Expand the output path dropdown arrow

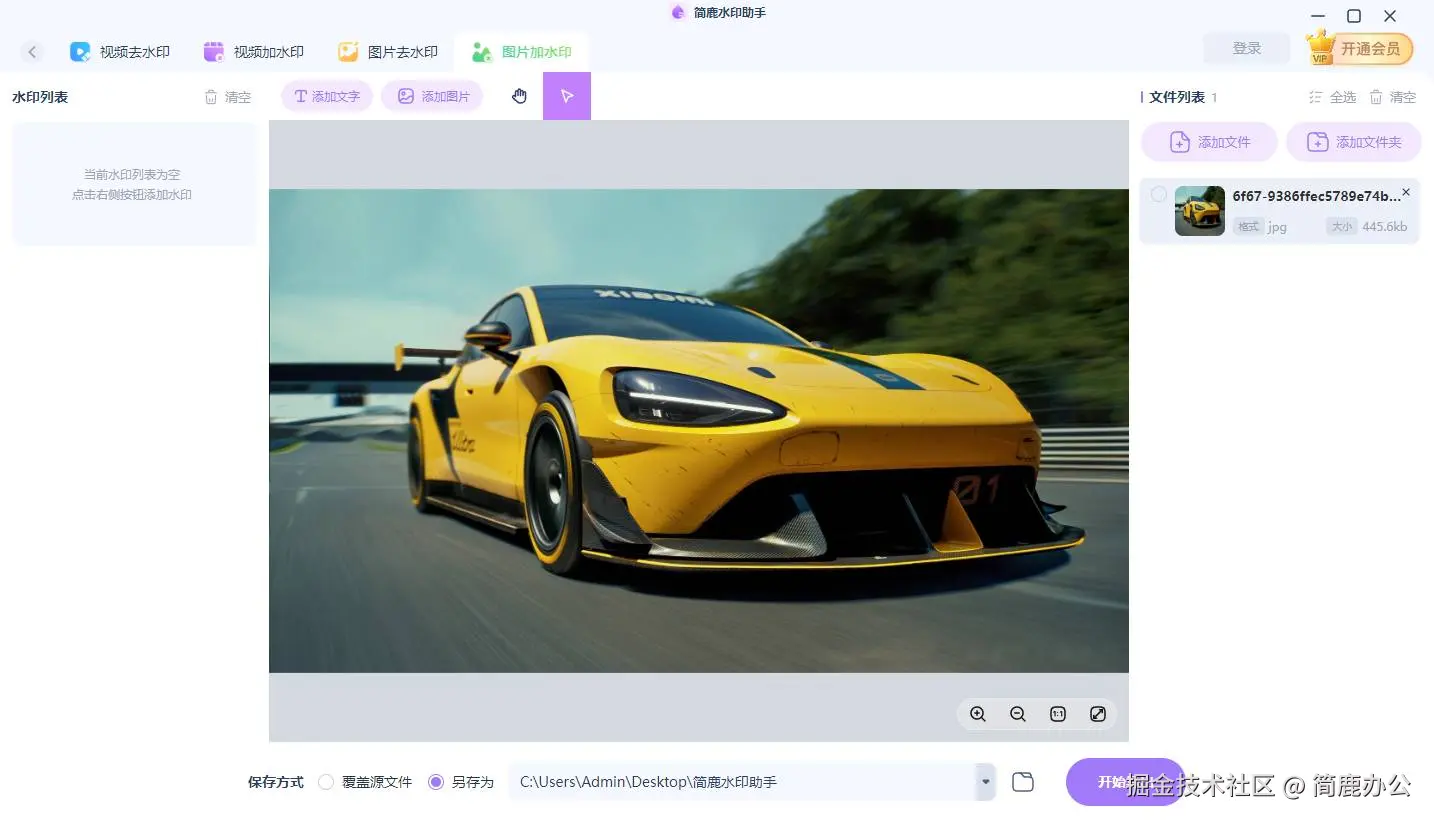click(986, 782)
